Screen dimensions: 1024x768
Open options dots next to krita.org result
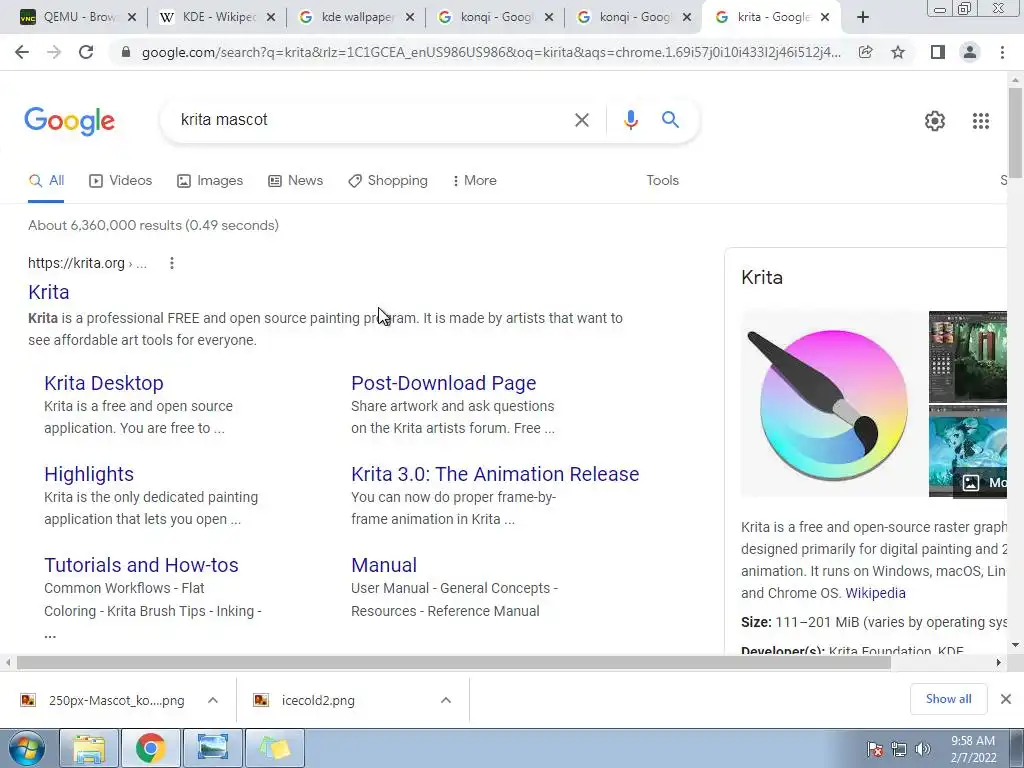(172, 263)
